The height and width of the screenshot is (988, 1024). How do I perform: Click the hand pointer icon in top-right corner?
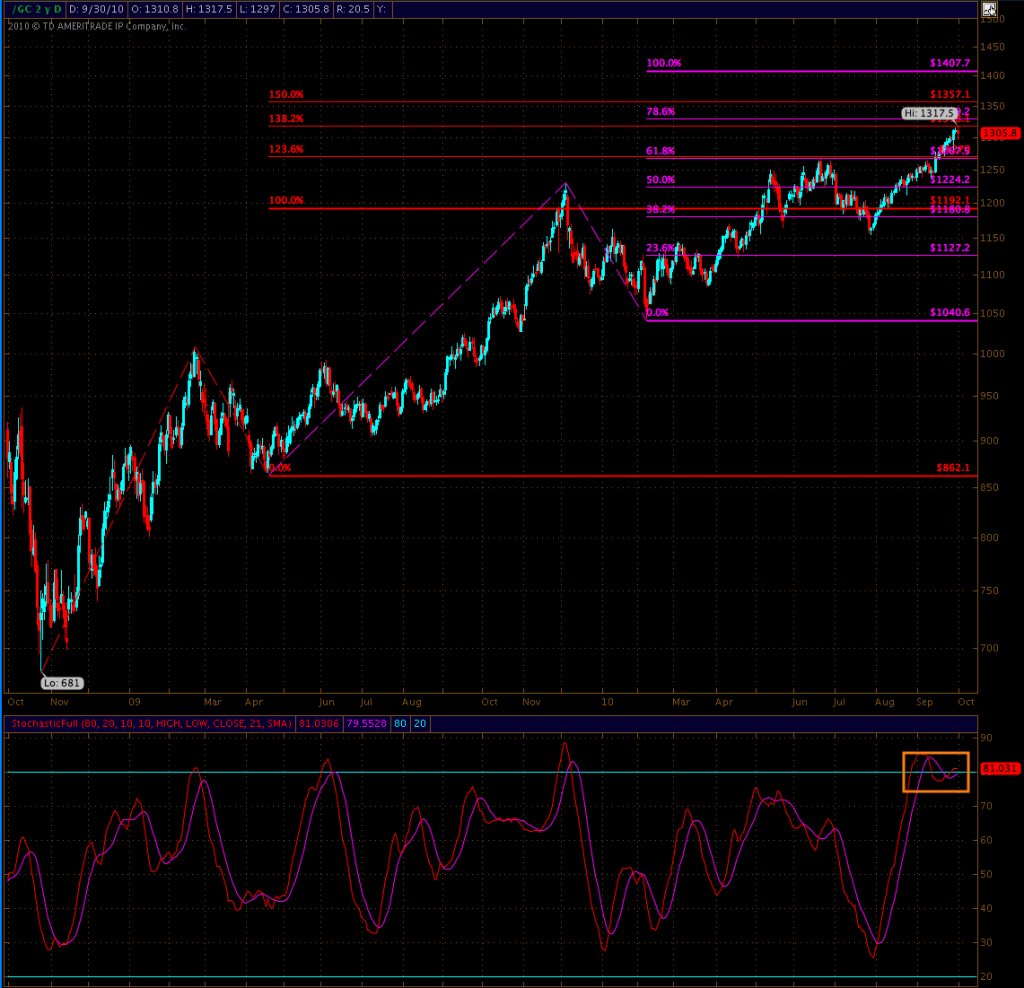pos(989,12)
